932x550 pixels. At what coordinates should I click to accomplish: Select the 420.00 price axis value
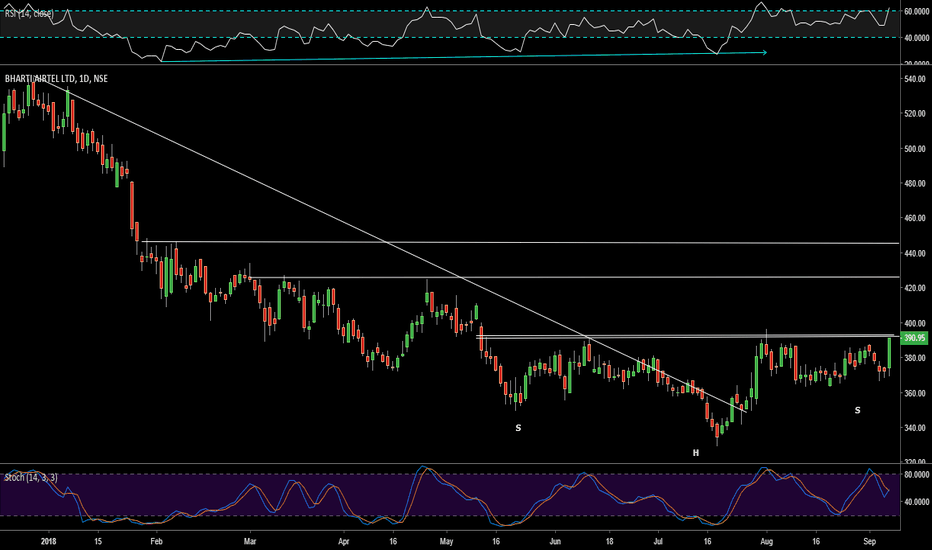tap(915, 288)
